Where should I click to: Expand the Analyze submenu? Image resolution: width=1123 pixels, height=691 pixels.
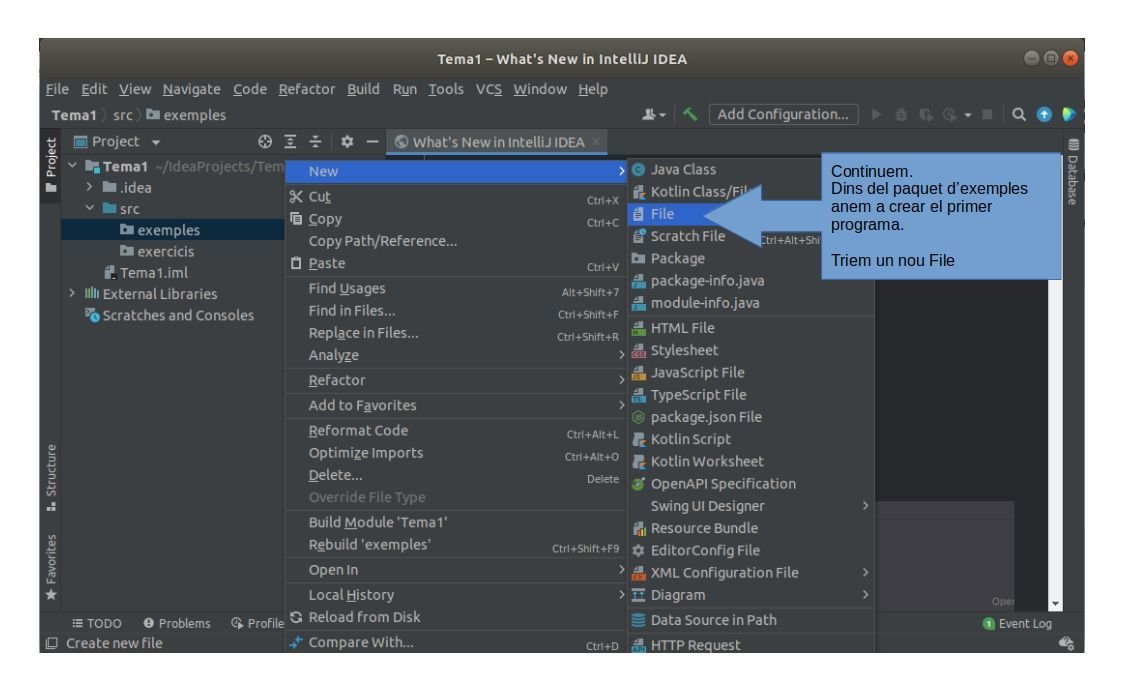coord(456,355)
